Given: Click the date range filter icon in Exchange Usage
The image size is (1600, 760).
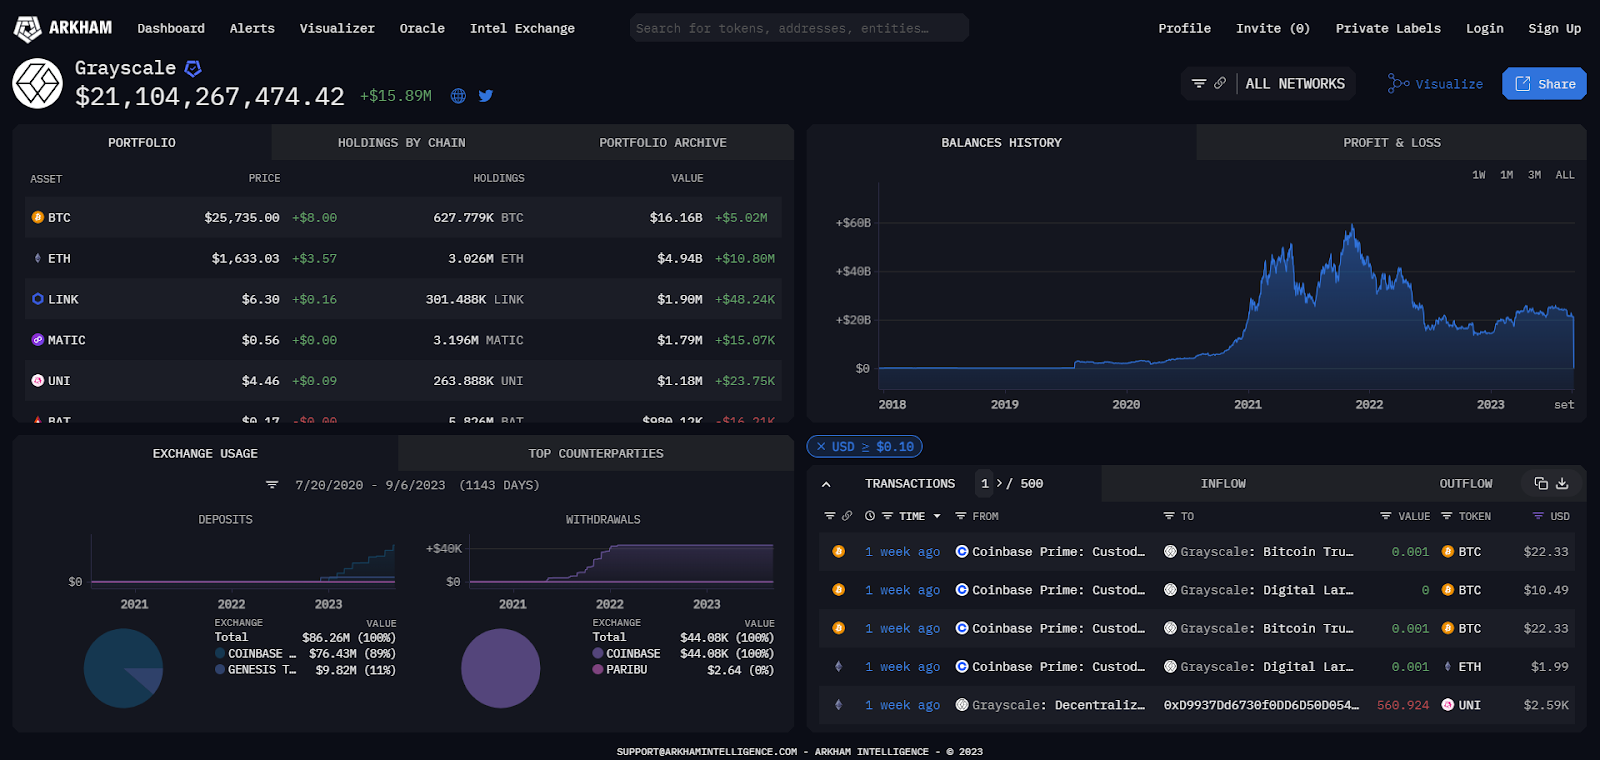Looking at the screenshot, I should coord(272,485).
